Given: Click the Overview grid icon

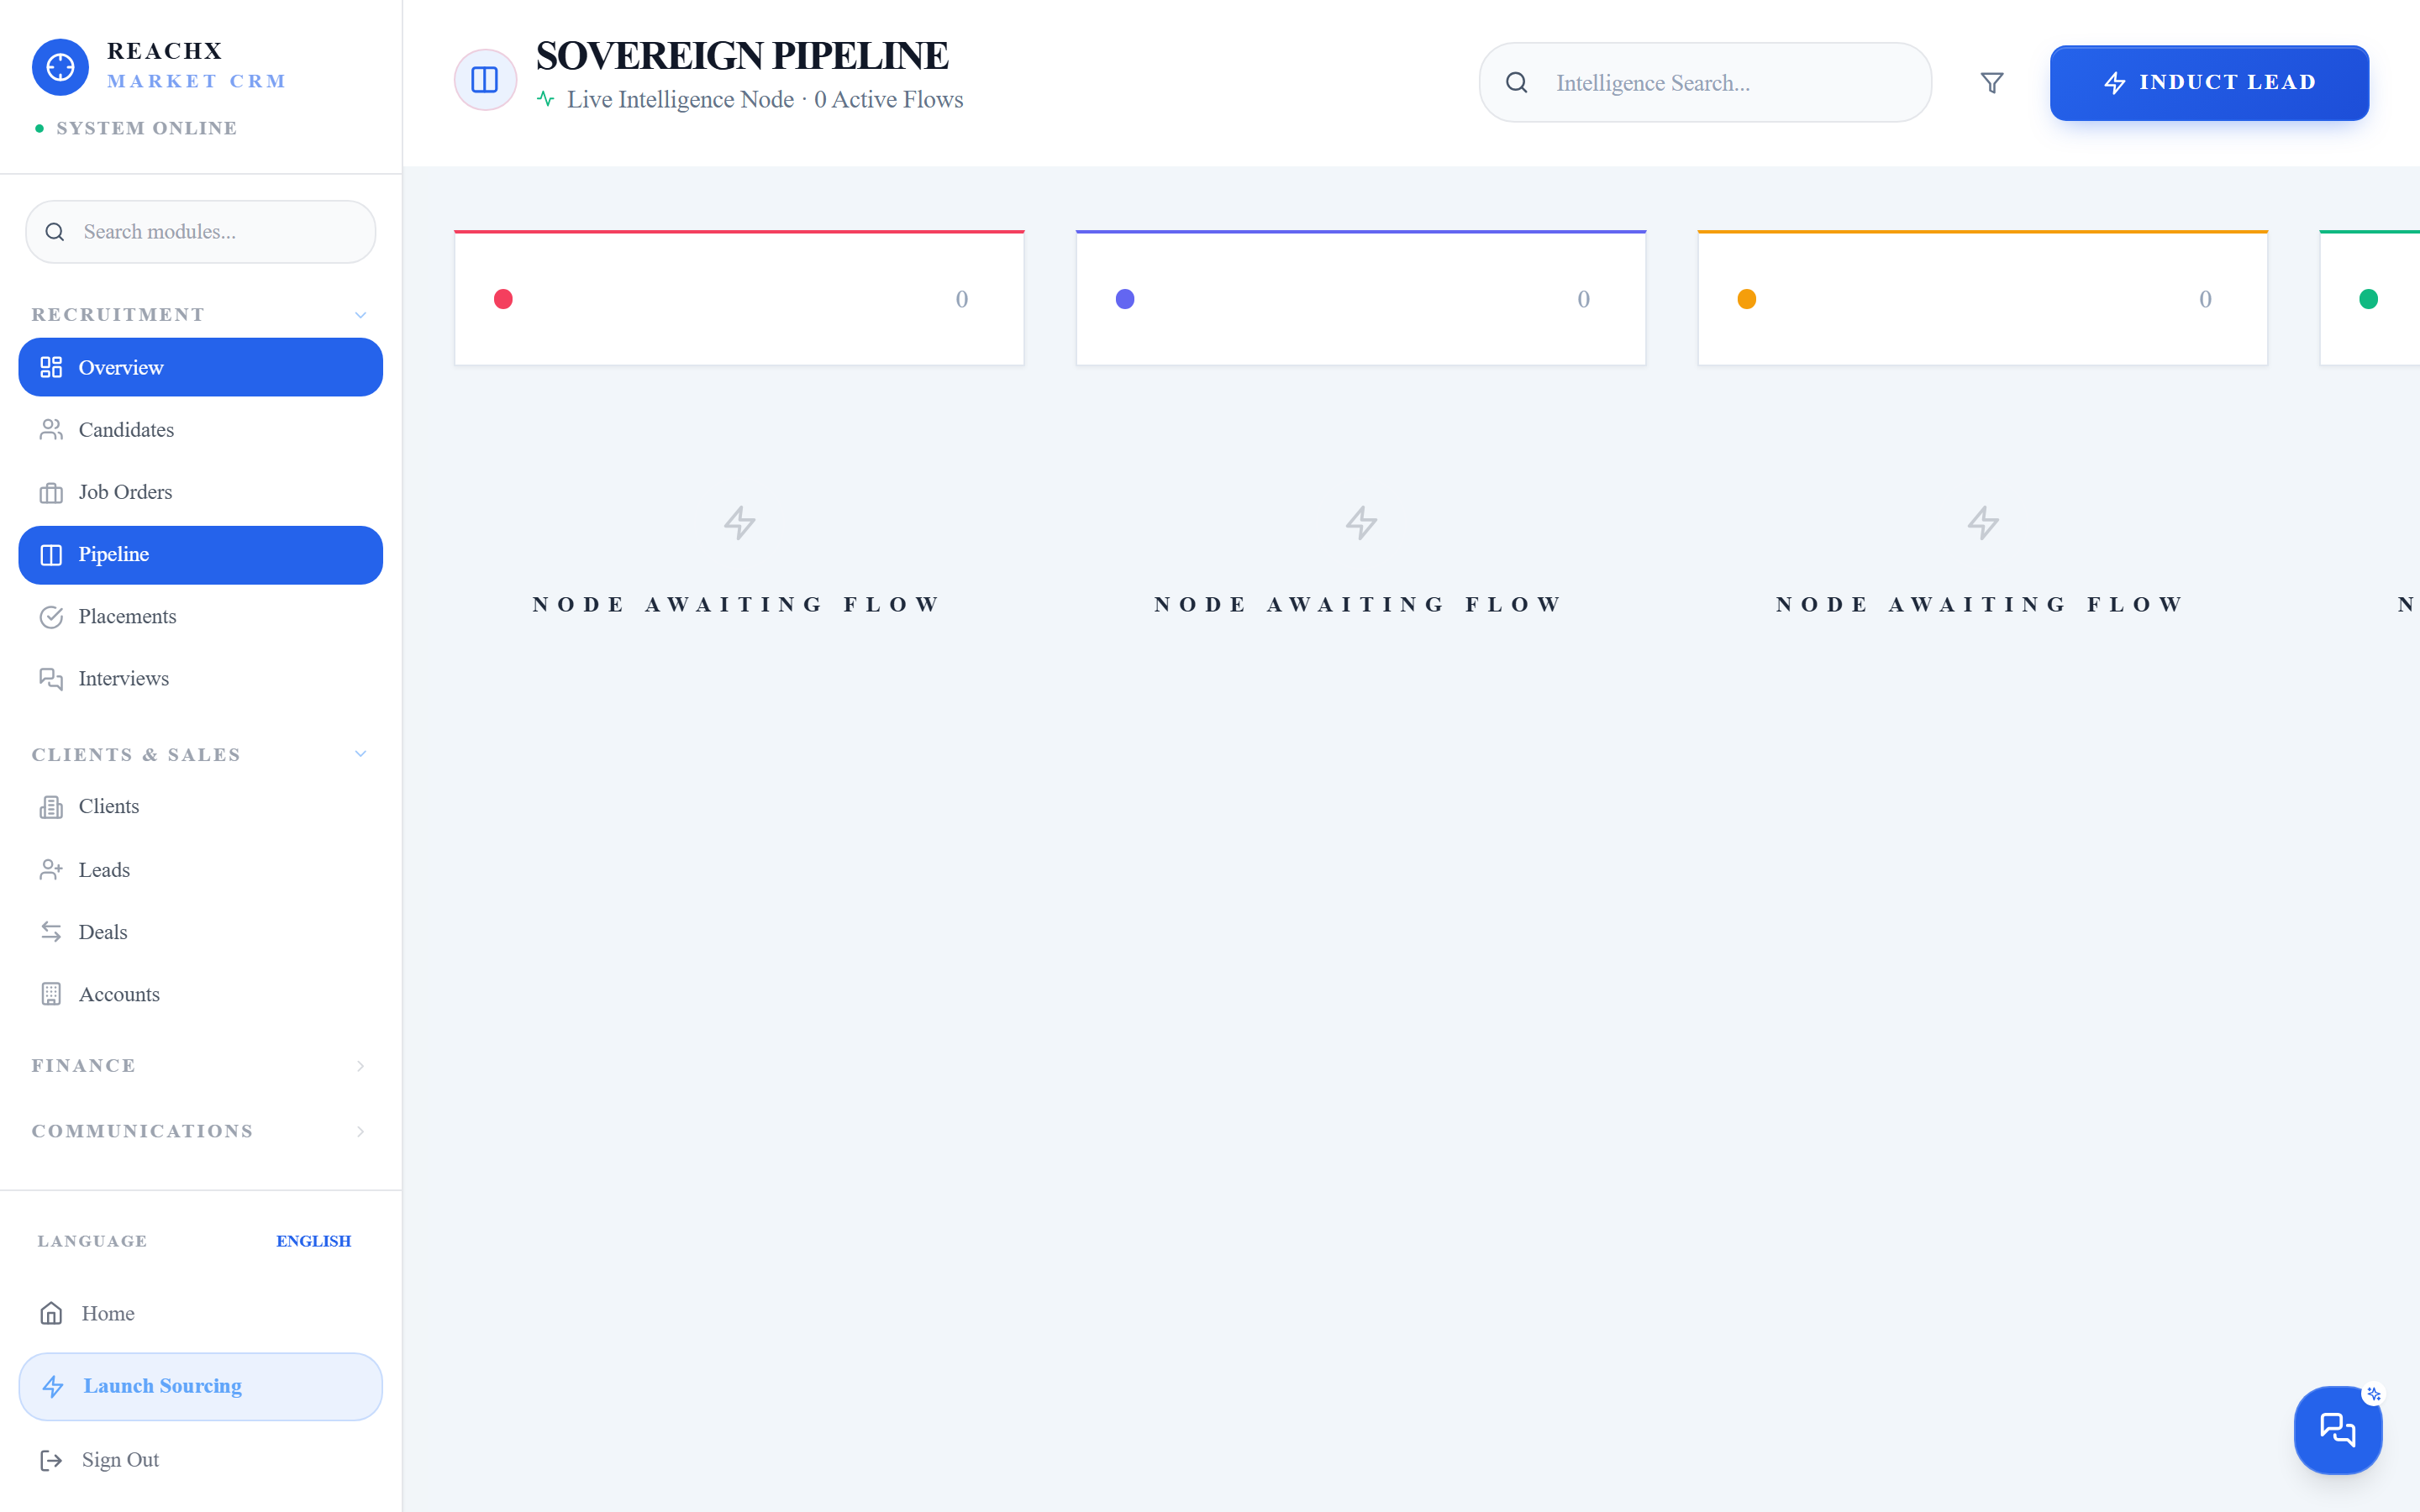Looking at the screenshot, I should point(51,367).
